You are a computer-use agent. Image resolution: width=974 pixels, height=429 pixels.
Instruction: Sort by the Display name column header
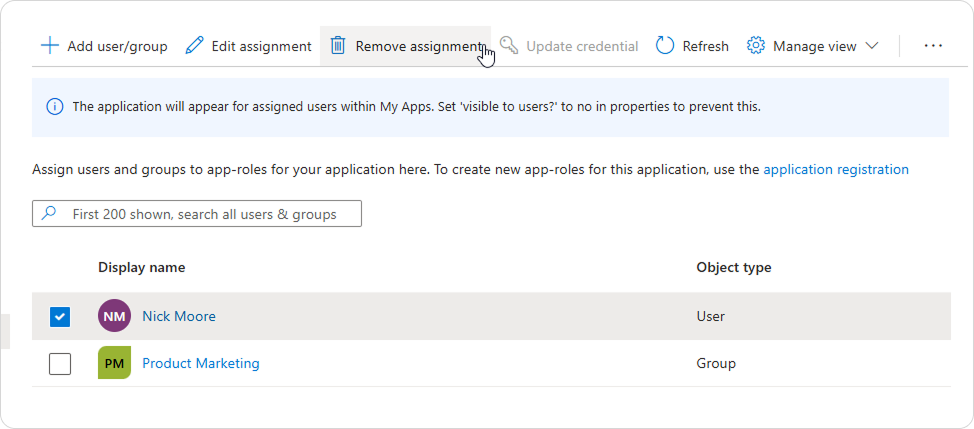click(x=142, y=268)
